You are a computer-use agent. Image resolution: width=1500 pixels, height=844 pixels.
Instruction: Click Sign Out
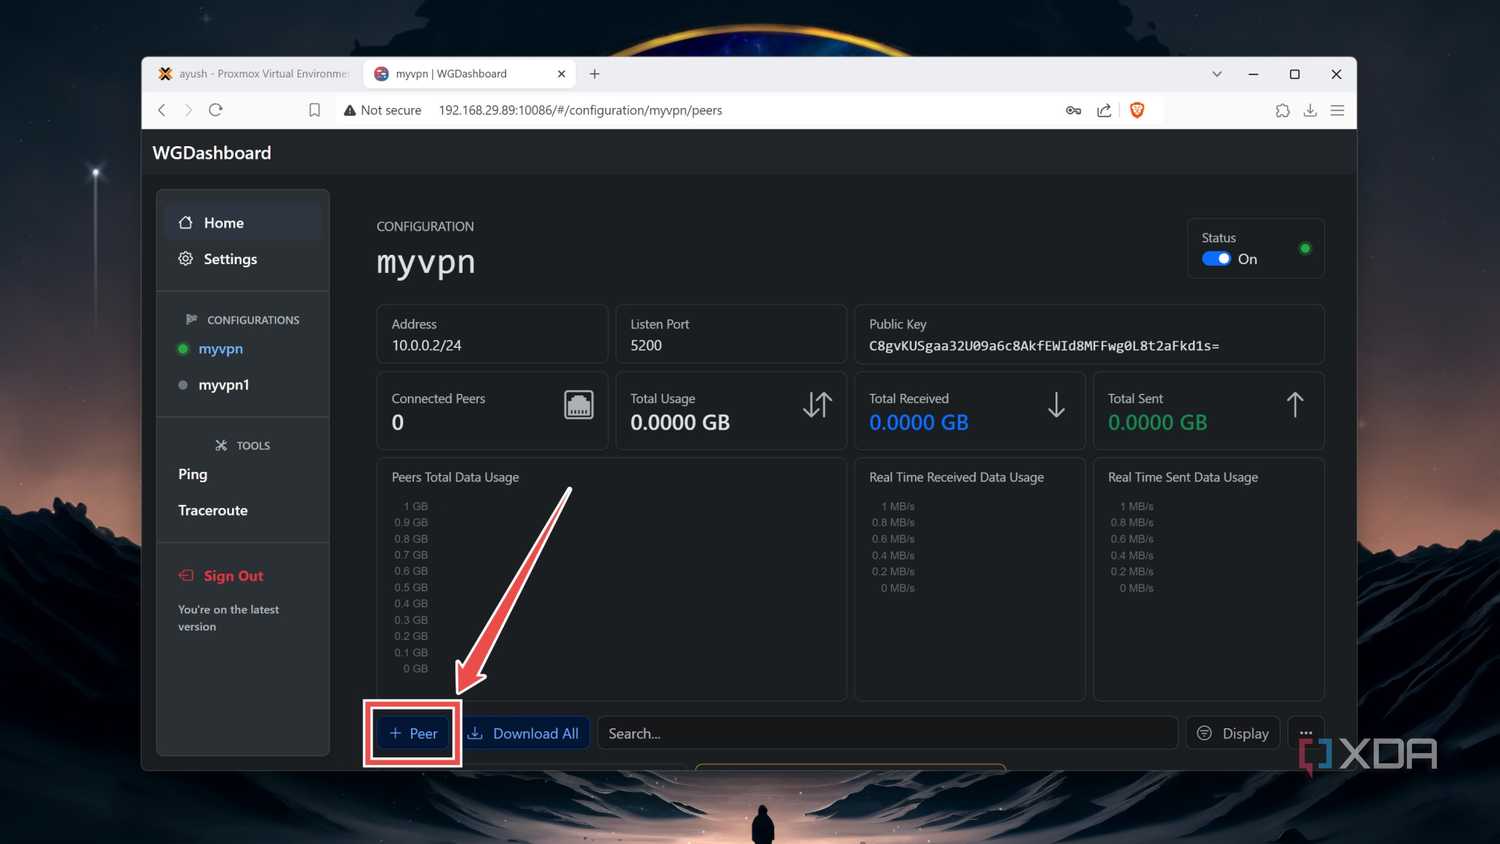click(x=222, y=576)
